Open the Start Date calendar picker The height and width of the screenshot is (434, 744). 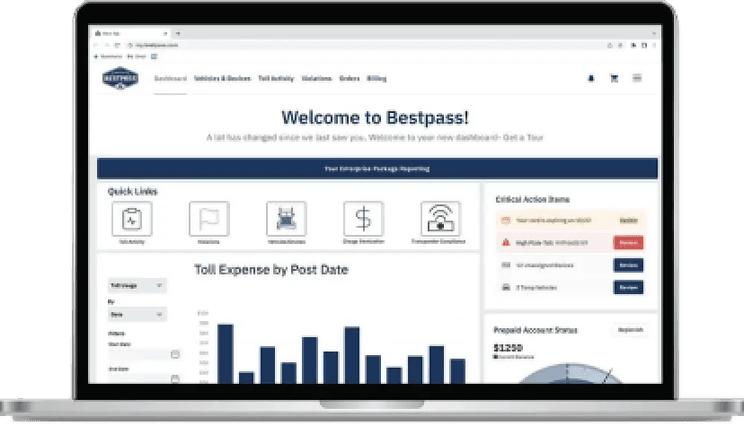pos(175,354)
